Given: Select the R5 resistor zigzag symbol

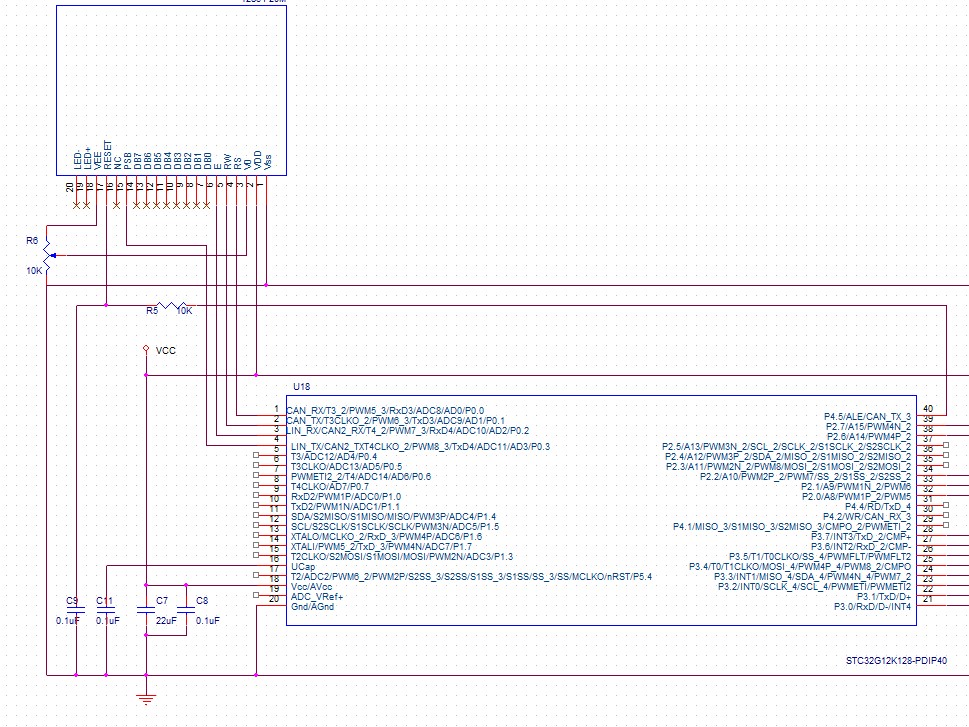Looking at the screenshot, I should point(172,305).
